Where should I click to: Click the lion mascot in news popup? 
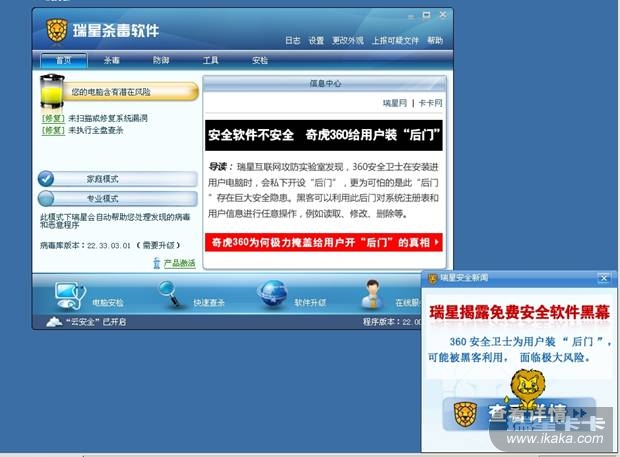click(527, 389)
